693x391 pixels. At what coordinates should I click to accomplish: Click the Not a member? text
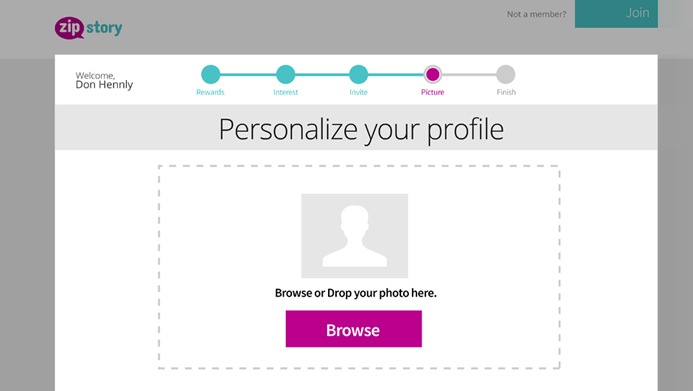[536, 14]
